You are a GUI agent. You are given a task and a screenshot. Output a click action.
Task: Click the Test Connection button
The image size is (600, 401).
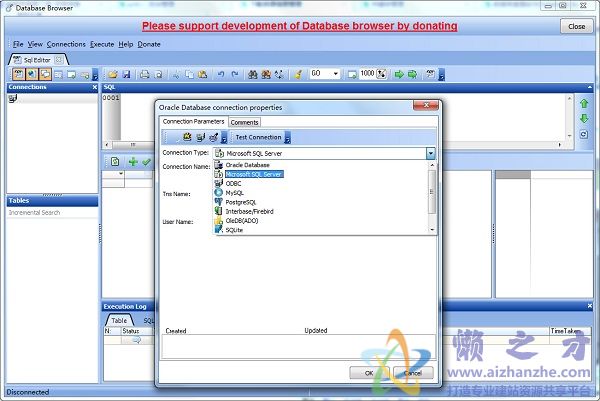pos(258,137)
